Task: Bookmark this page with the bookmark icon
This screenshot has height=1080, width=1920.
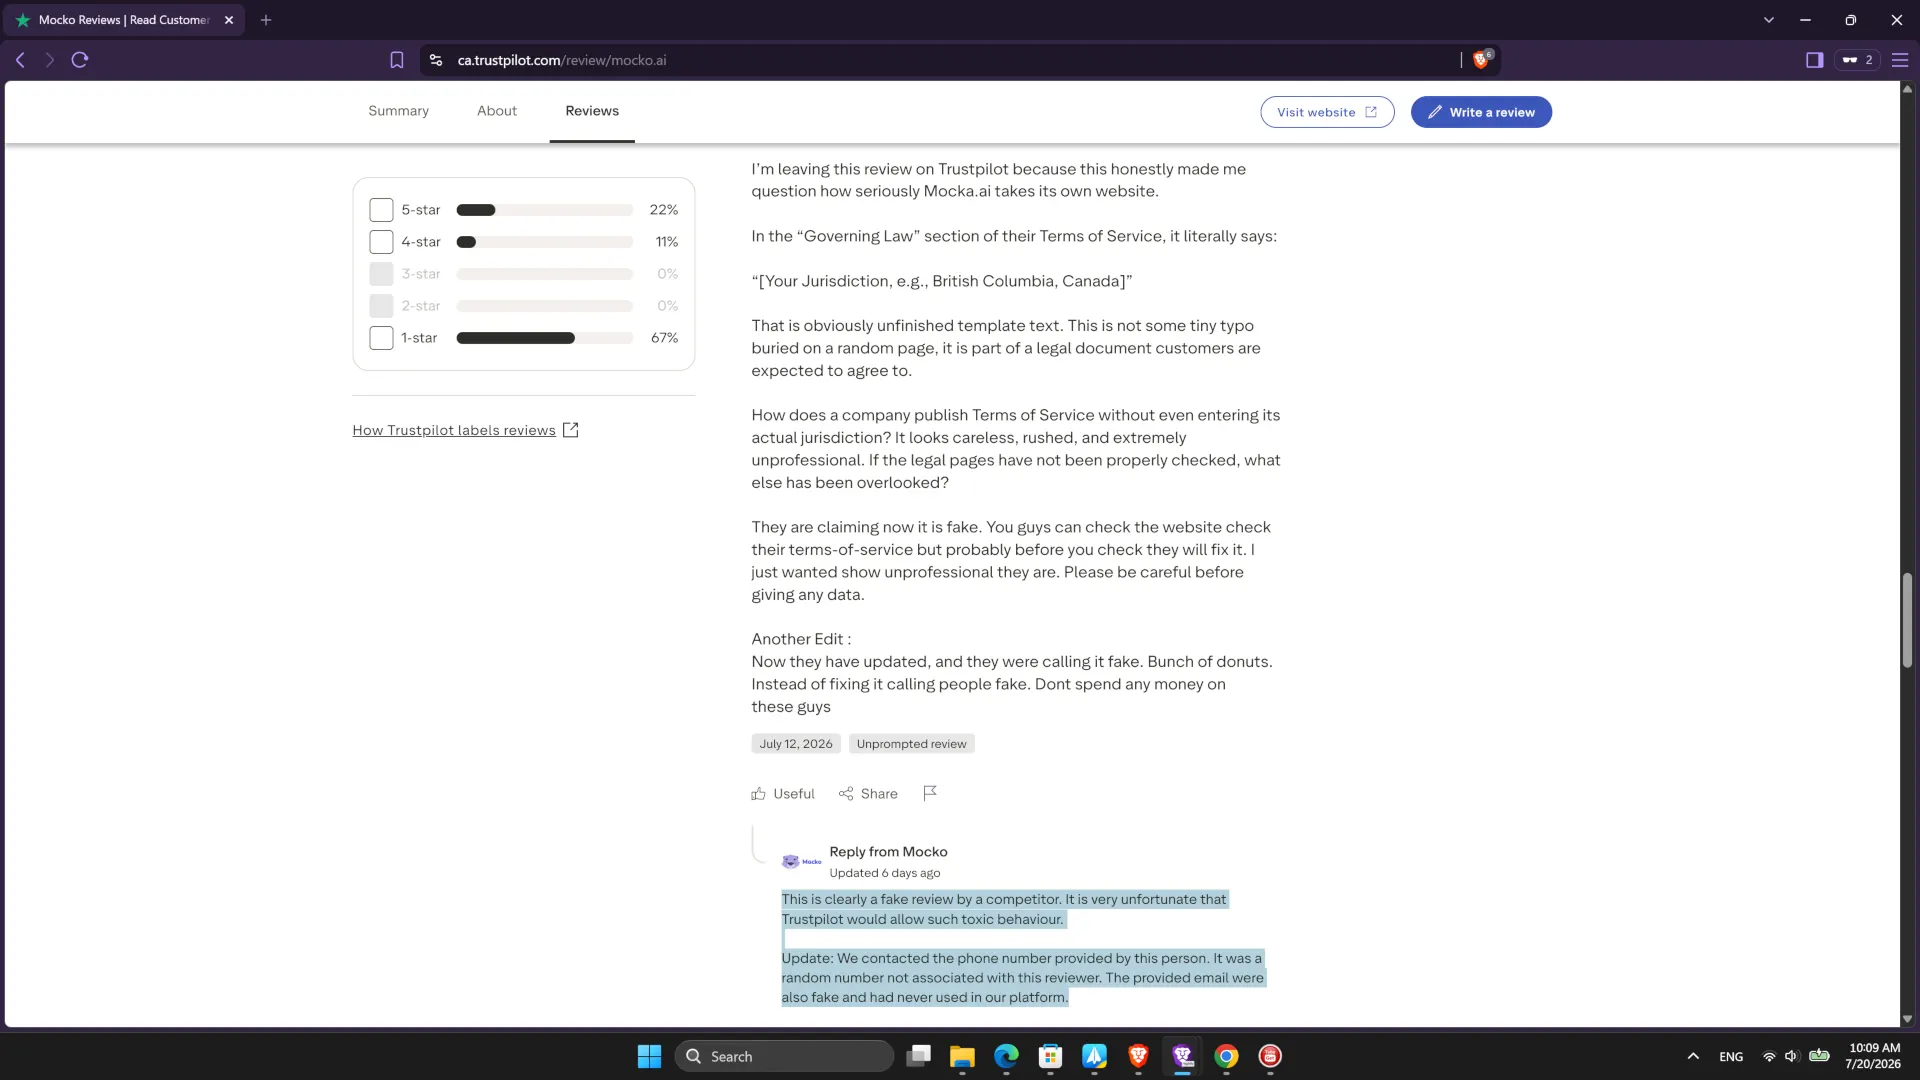Action: (397, 60)
